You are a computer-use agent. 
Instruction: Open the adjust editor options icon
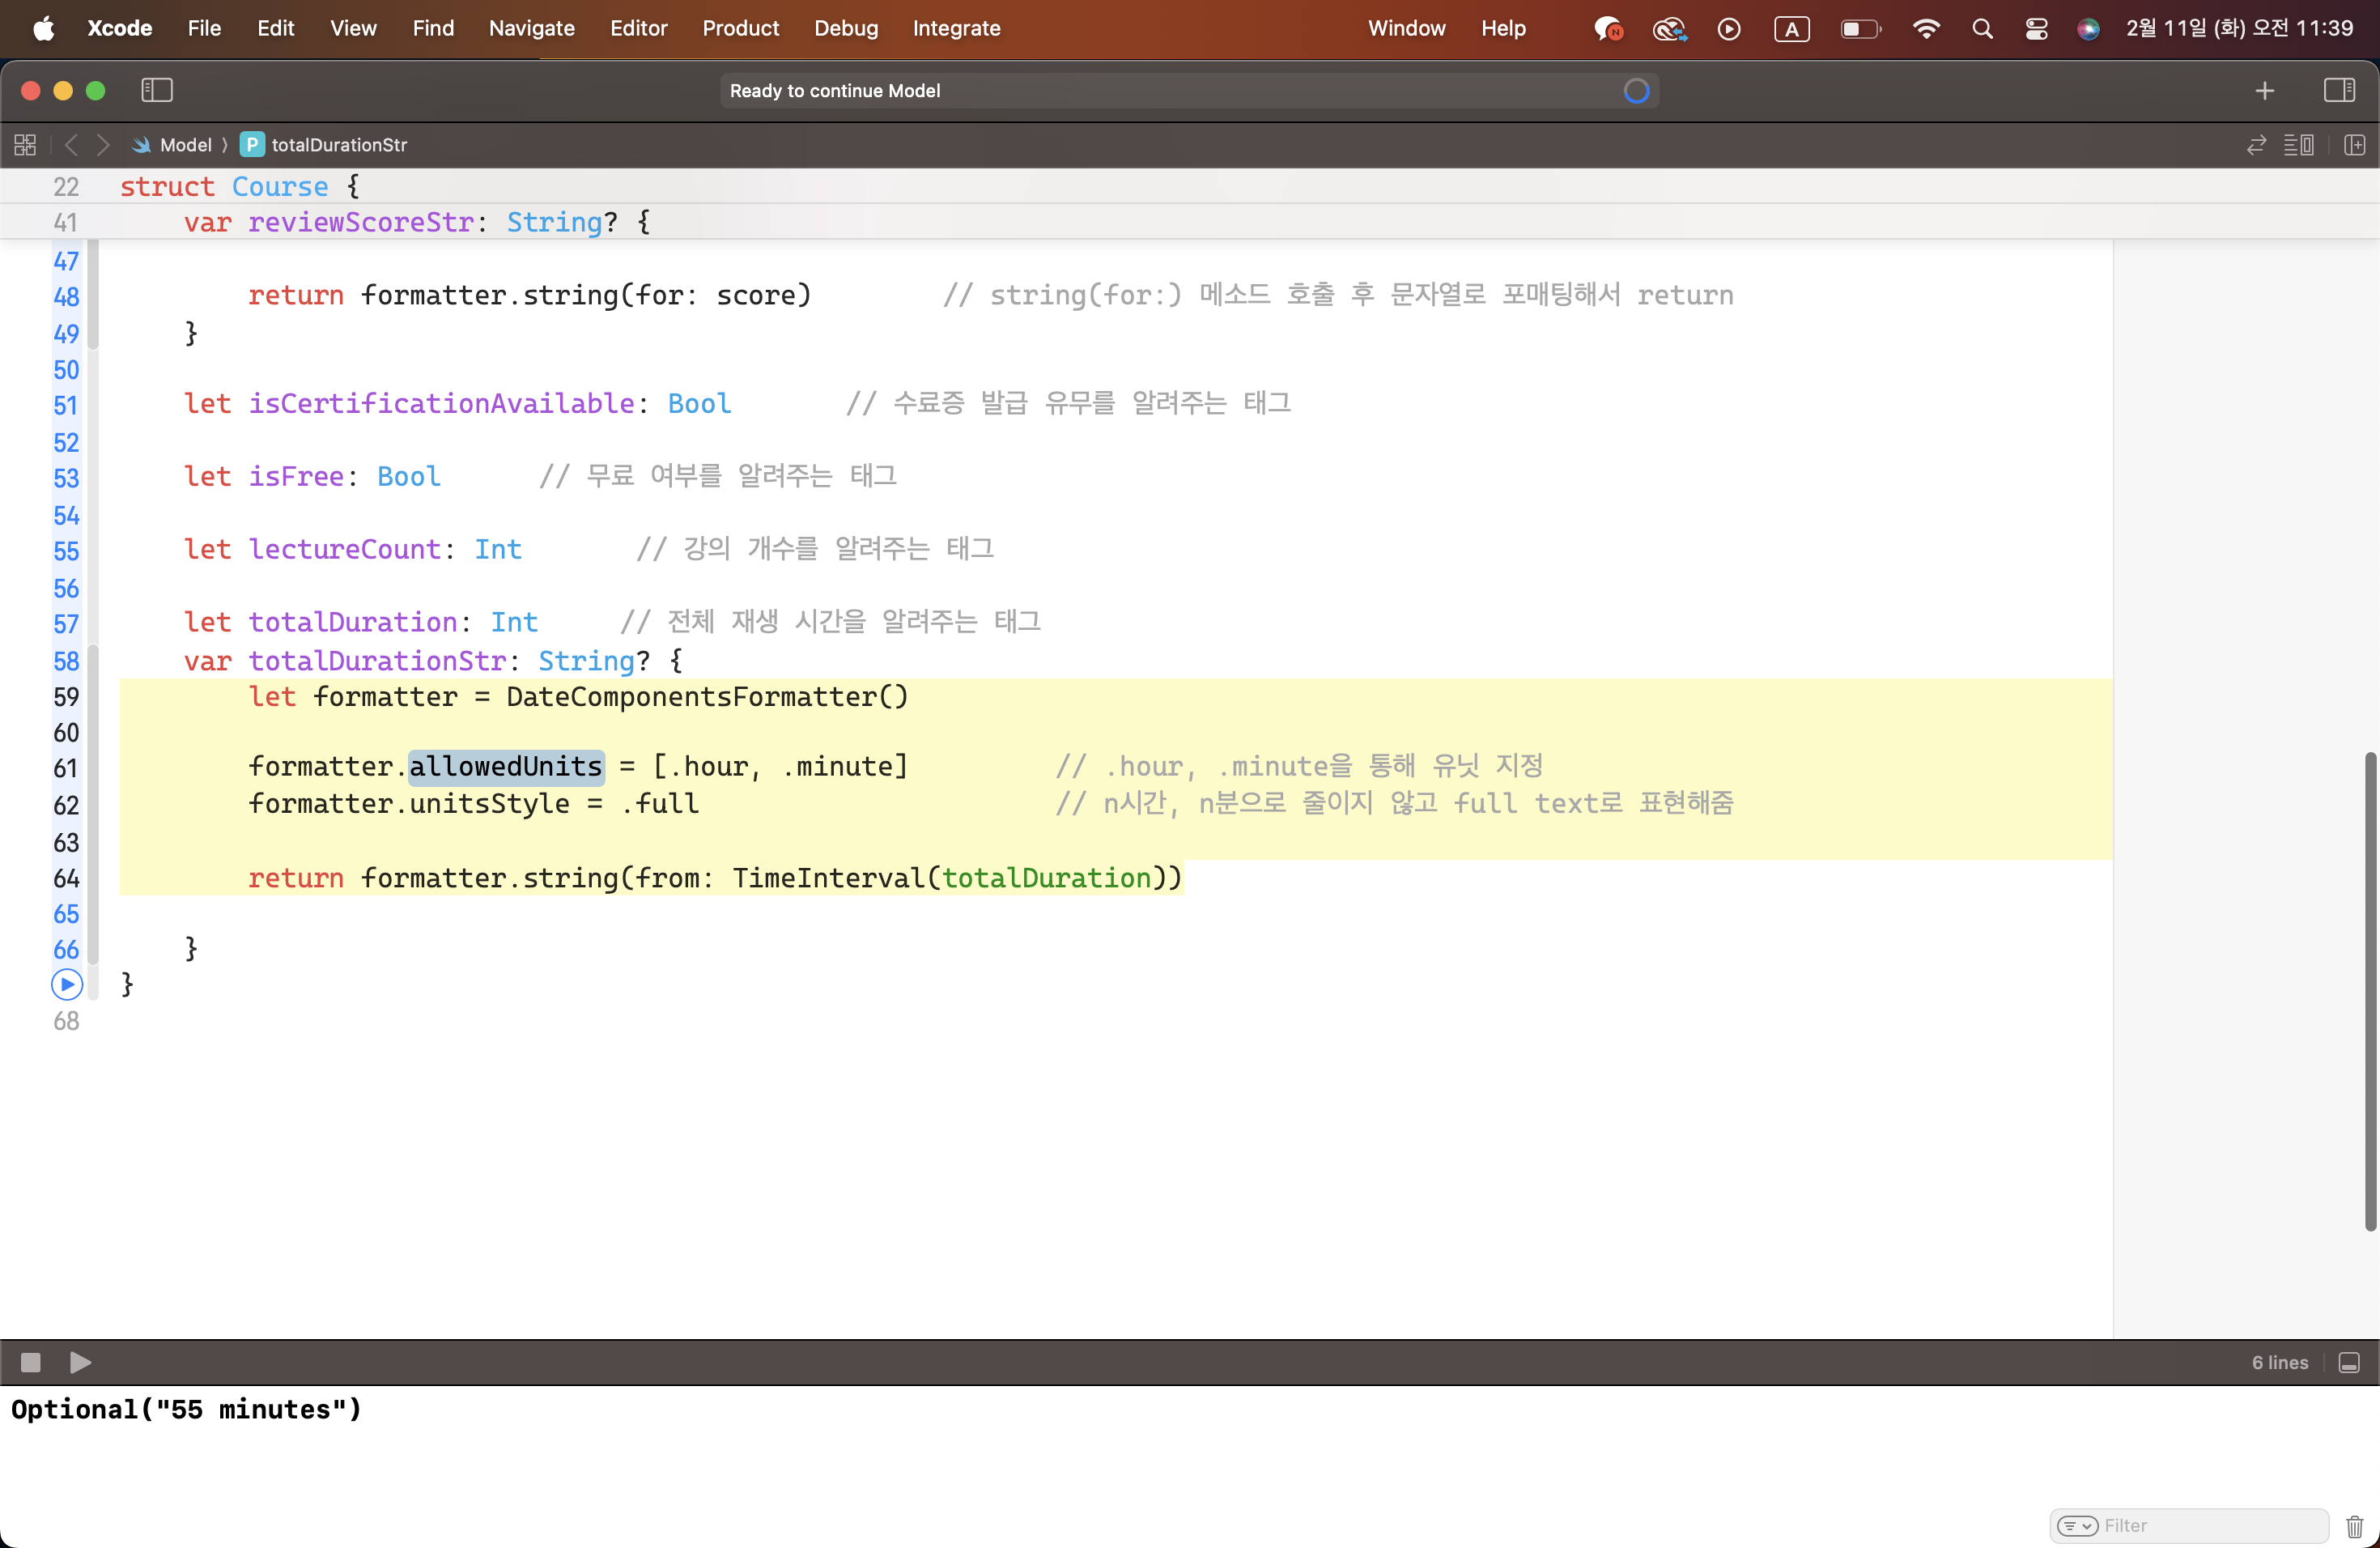coord(2299,145)
